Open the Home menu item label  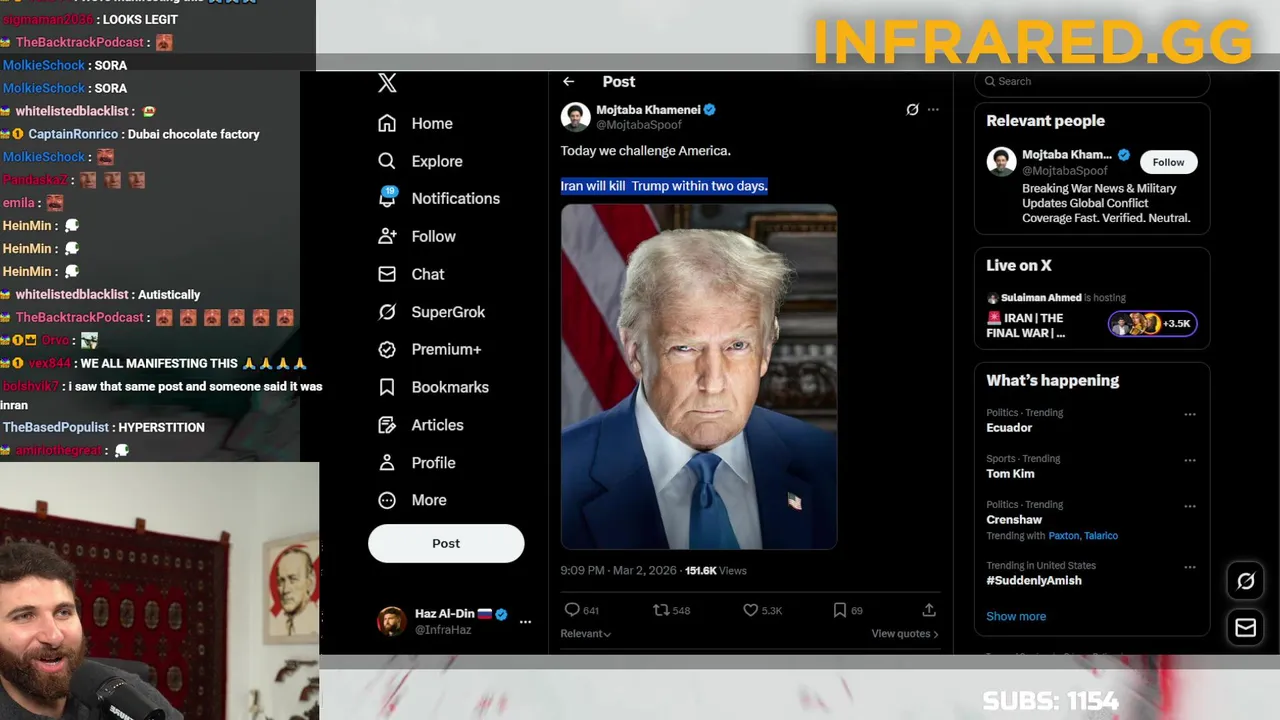[432, 123]
